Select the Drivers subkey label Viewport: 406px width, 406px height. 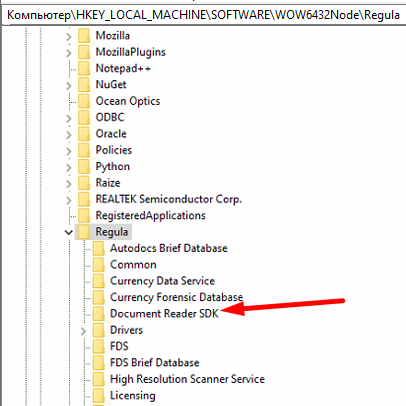click(x=126, y=329)
